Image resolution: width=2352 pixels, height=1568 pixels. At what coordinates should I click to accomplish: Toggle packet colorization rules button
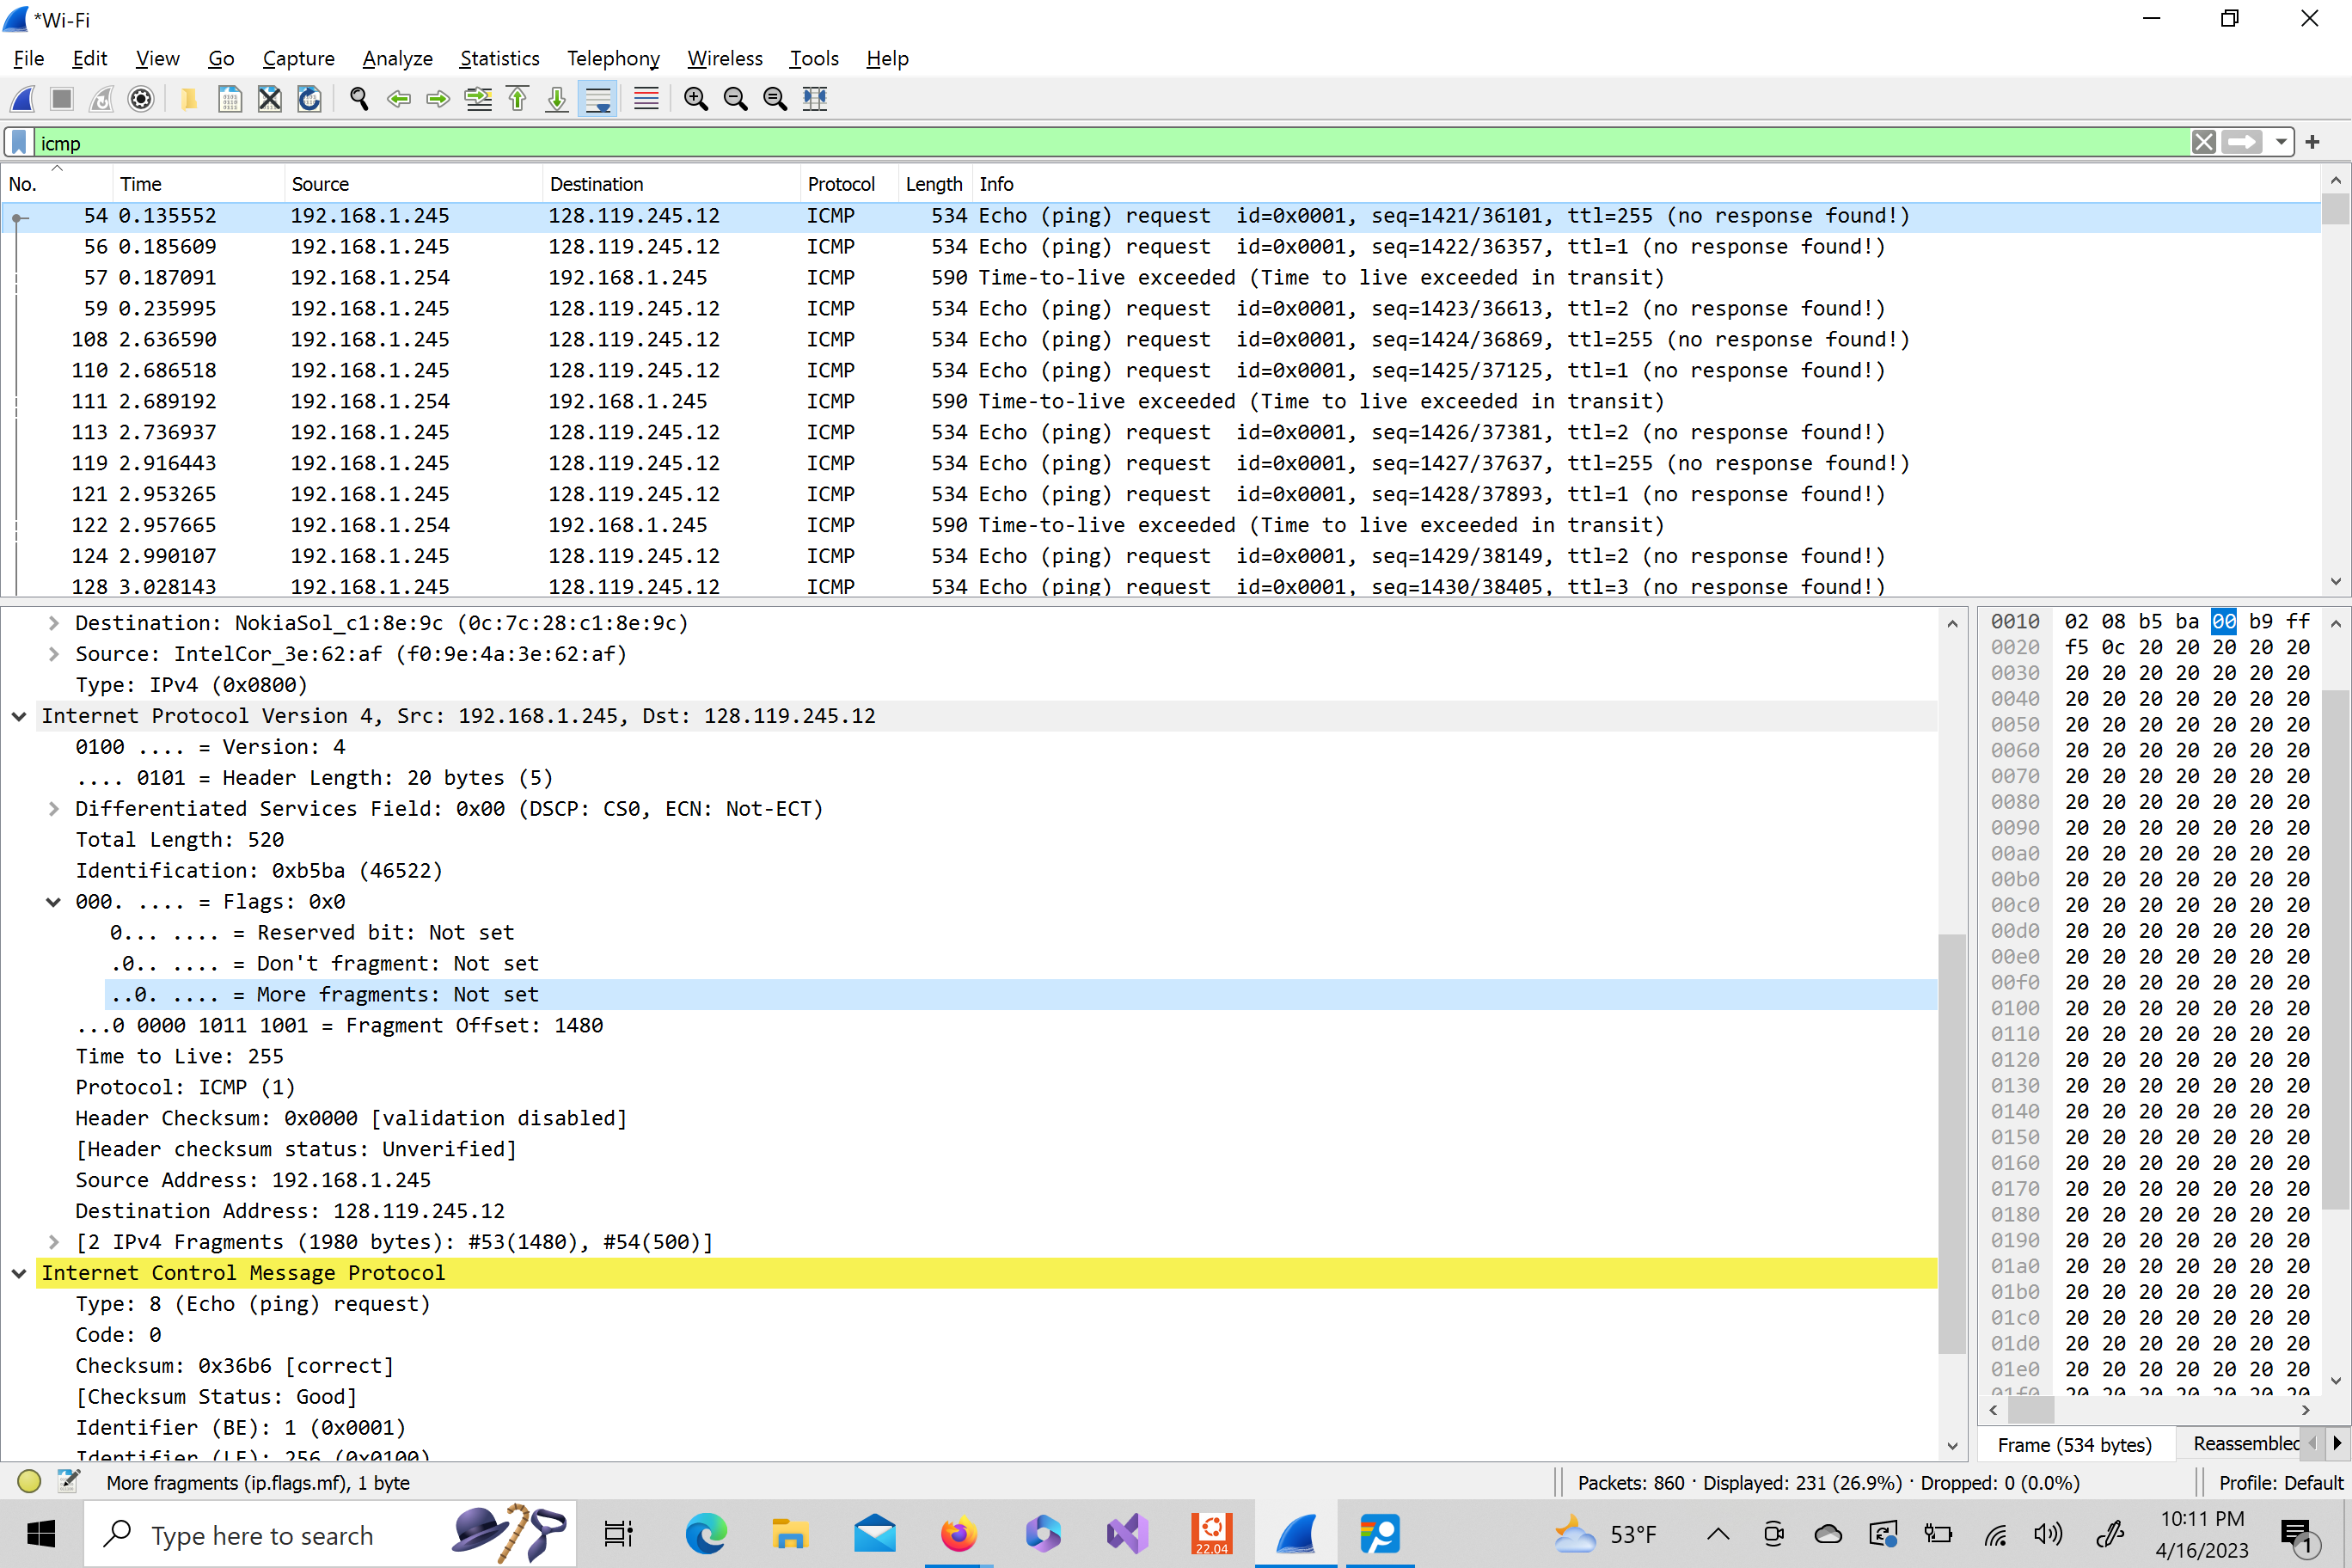[x=646, y=98]
